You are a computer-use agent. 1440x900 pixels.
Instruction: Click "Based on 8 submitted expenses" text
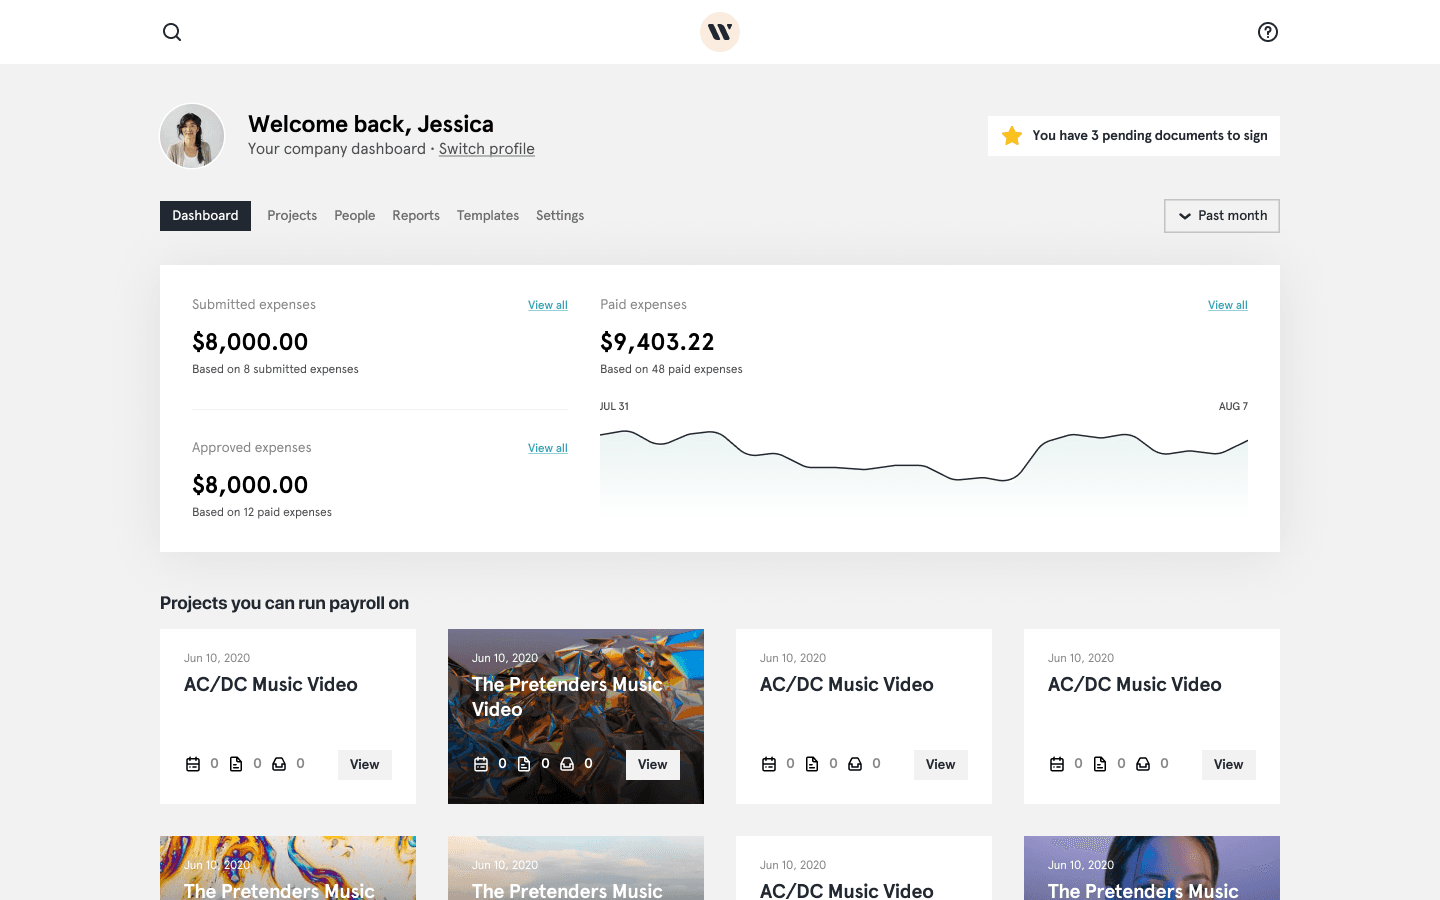coord(275,369)
